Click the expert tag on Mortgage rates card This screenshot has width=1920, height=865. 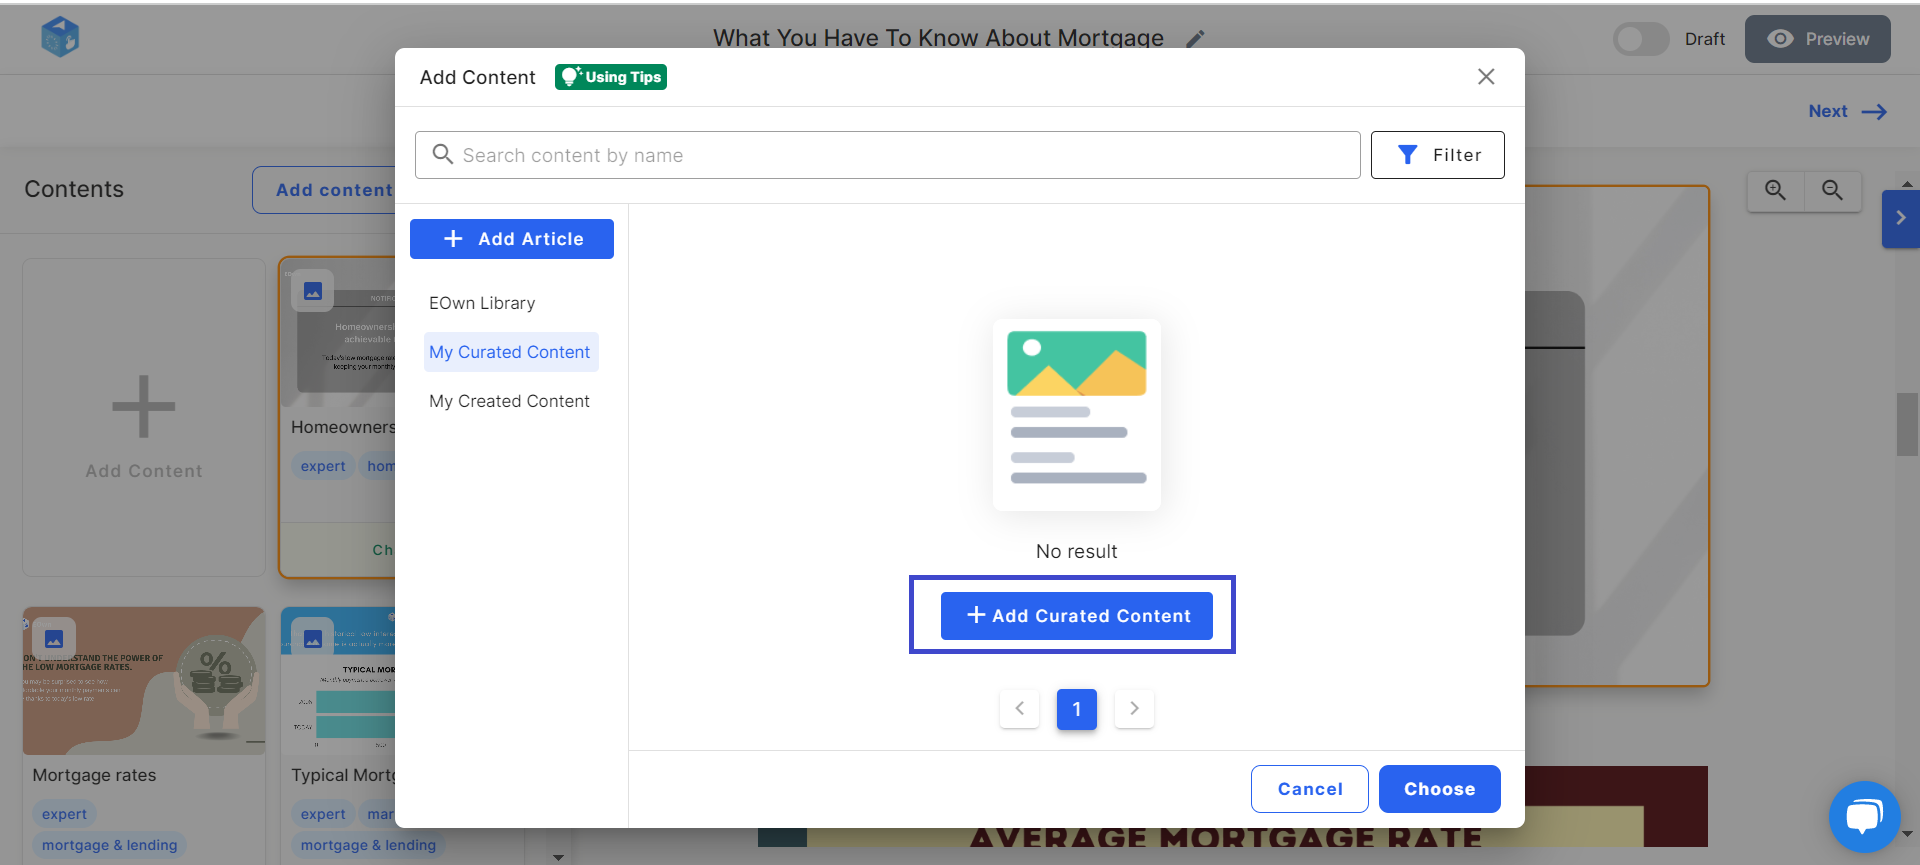click(x=64, y=814)
